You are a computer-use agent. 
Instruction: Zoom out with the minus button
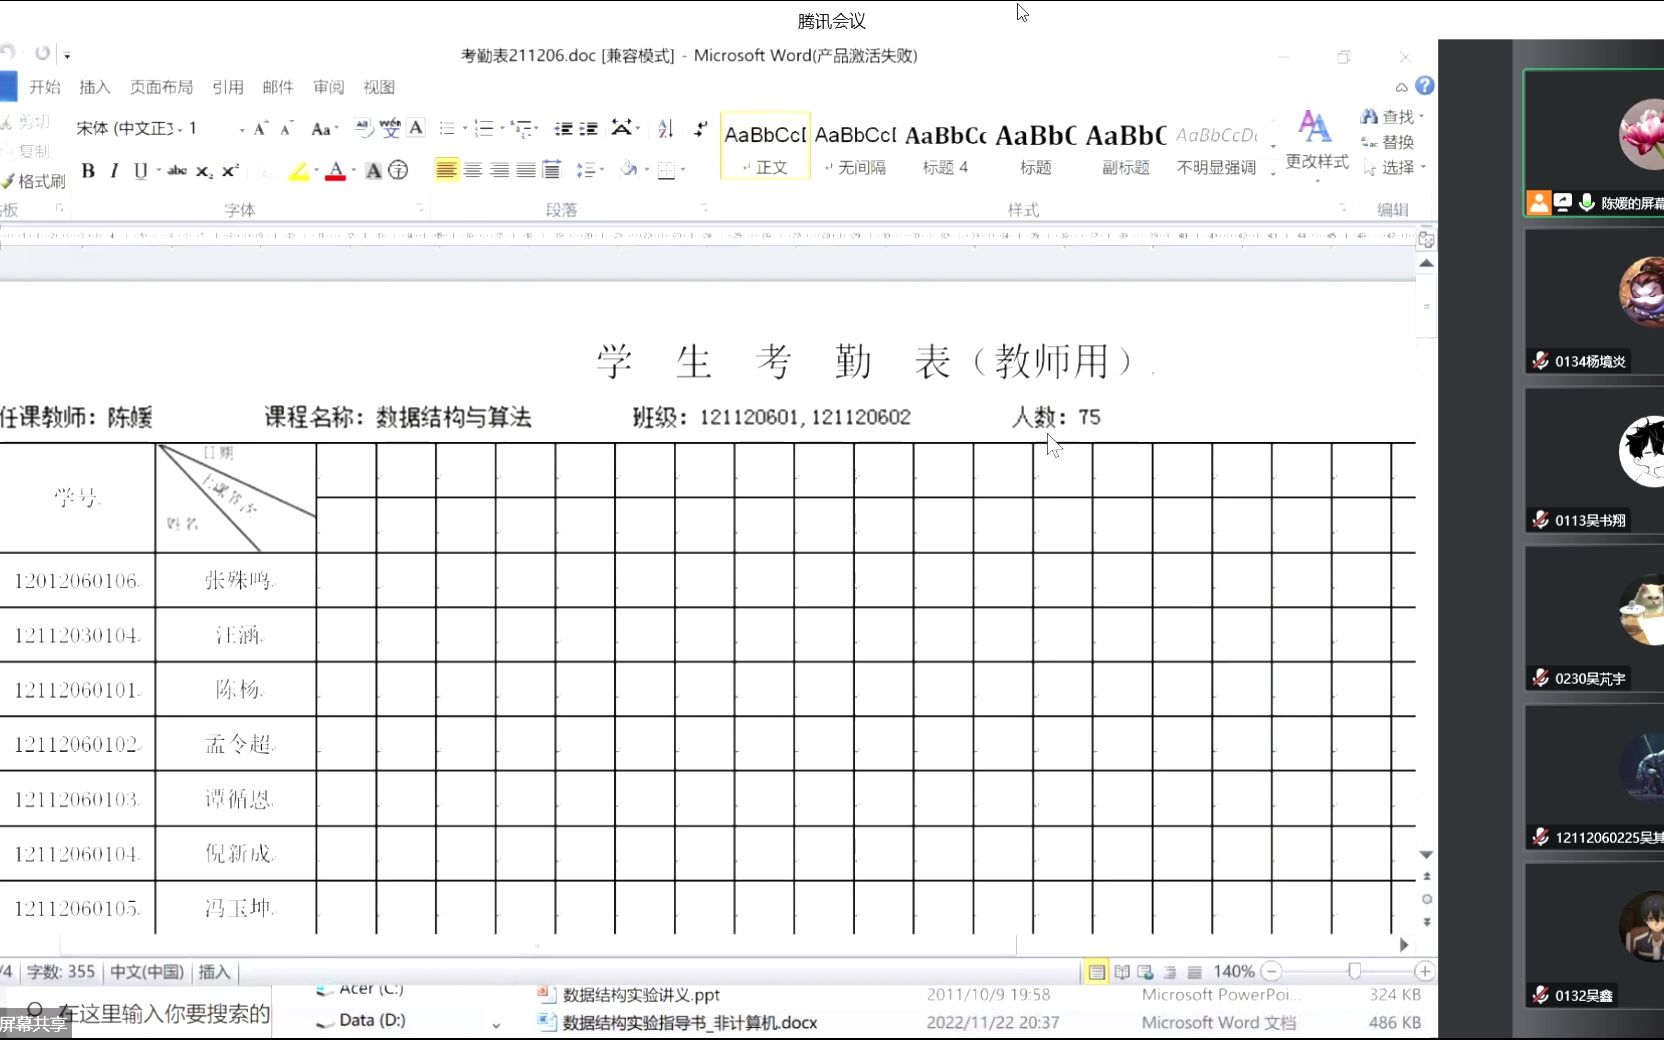pos(1271,971)
